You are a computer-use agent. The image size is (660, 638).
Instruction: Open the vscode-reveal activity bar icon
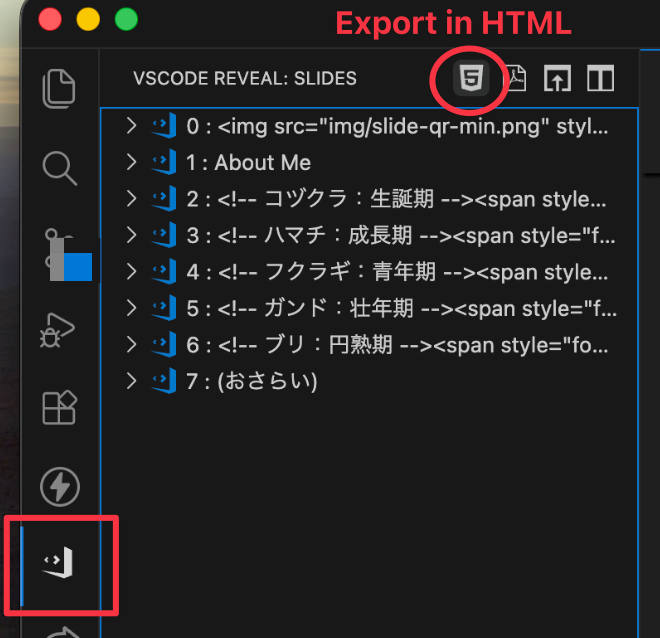coord(59,563)
